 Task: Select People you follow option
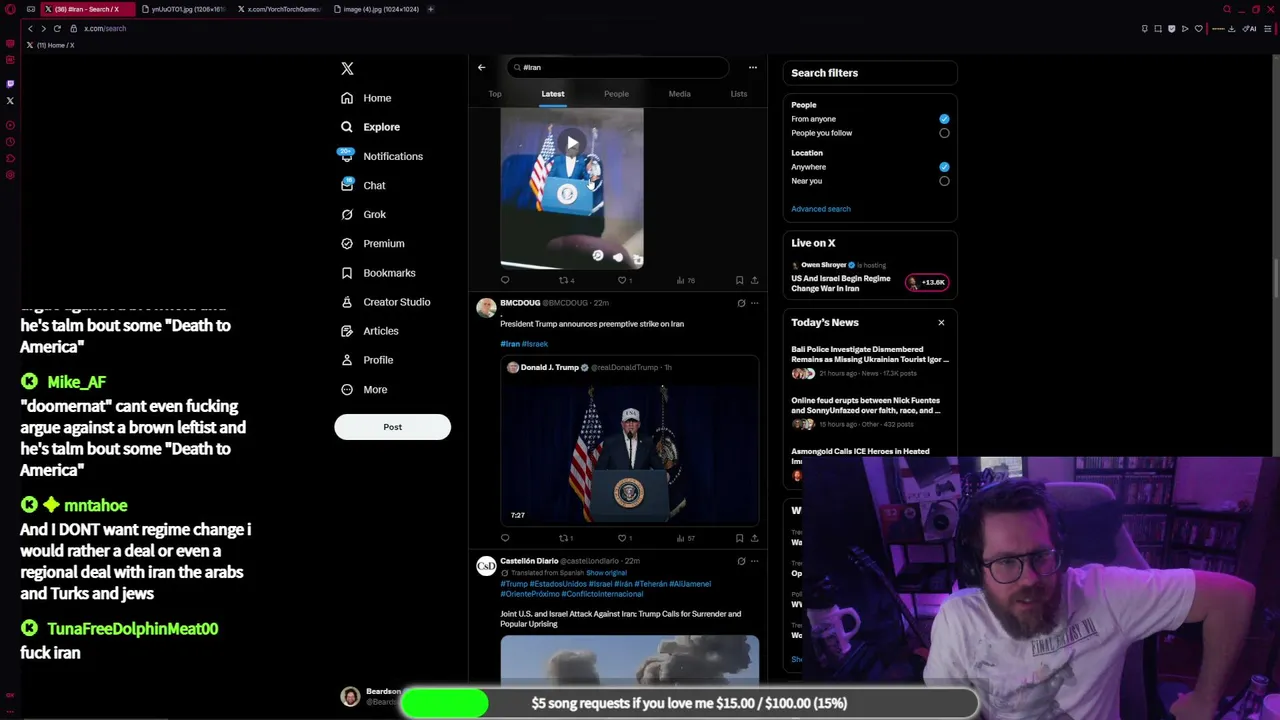[x=944, y=133]
